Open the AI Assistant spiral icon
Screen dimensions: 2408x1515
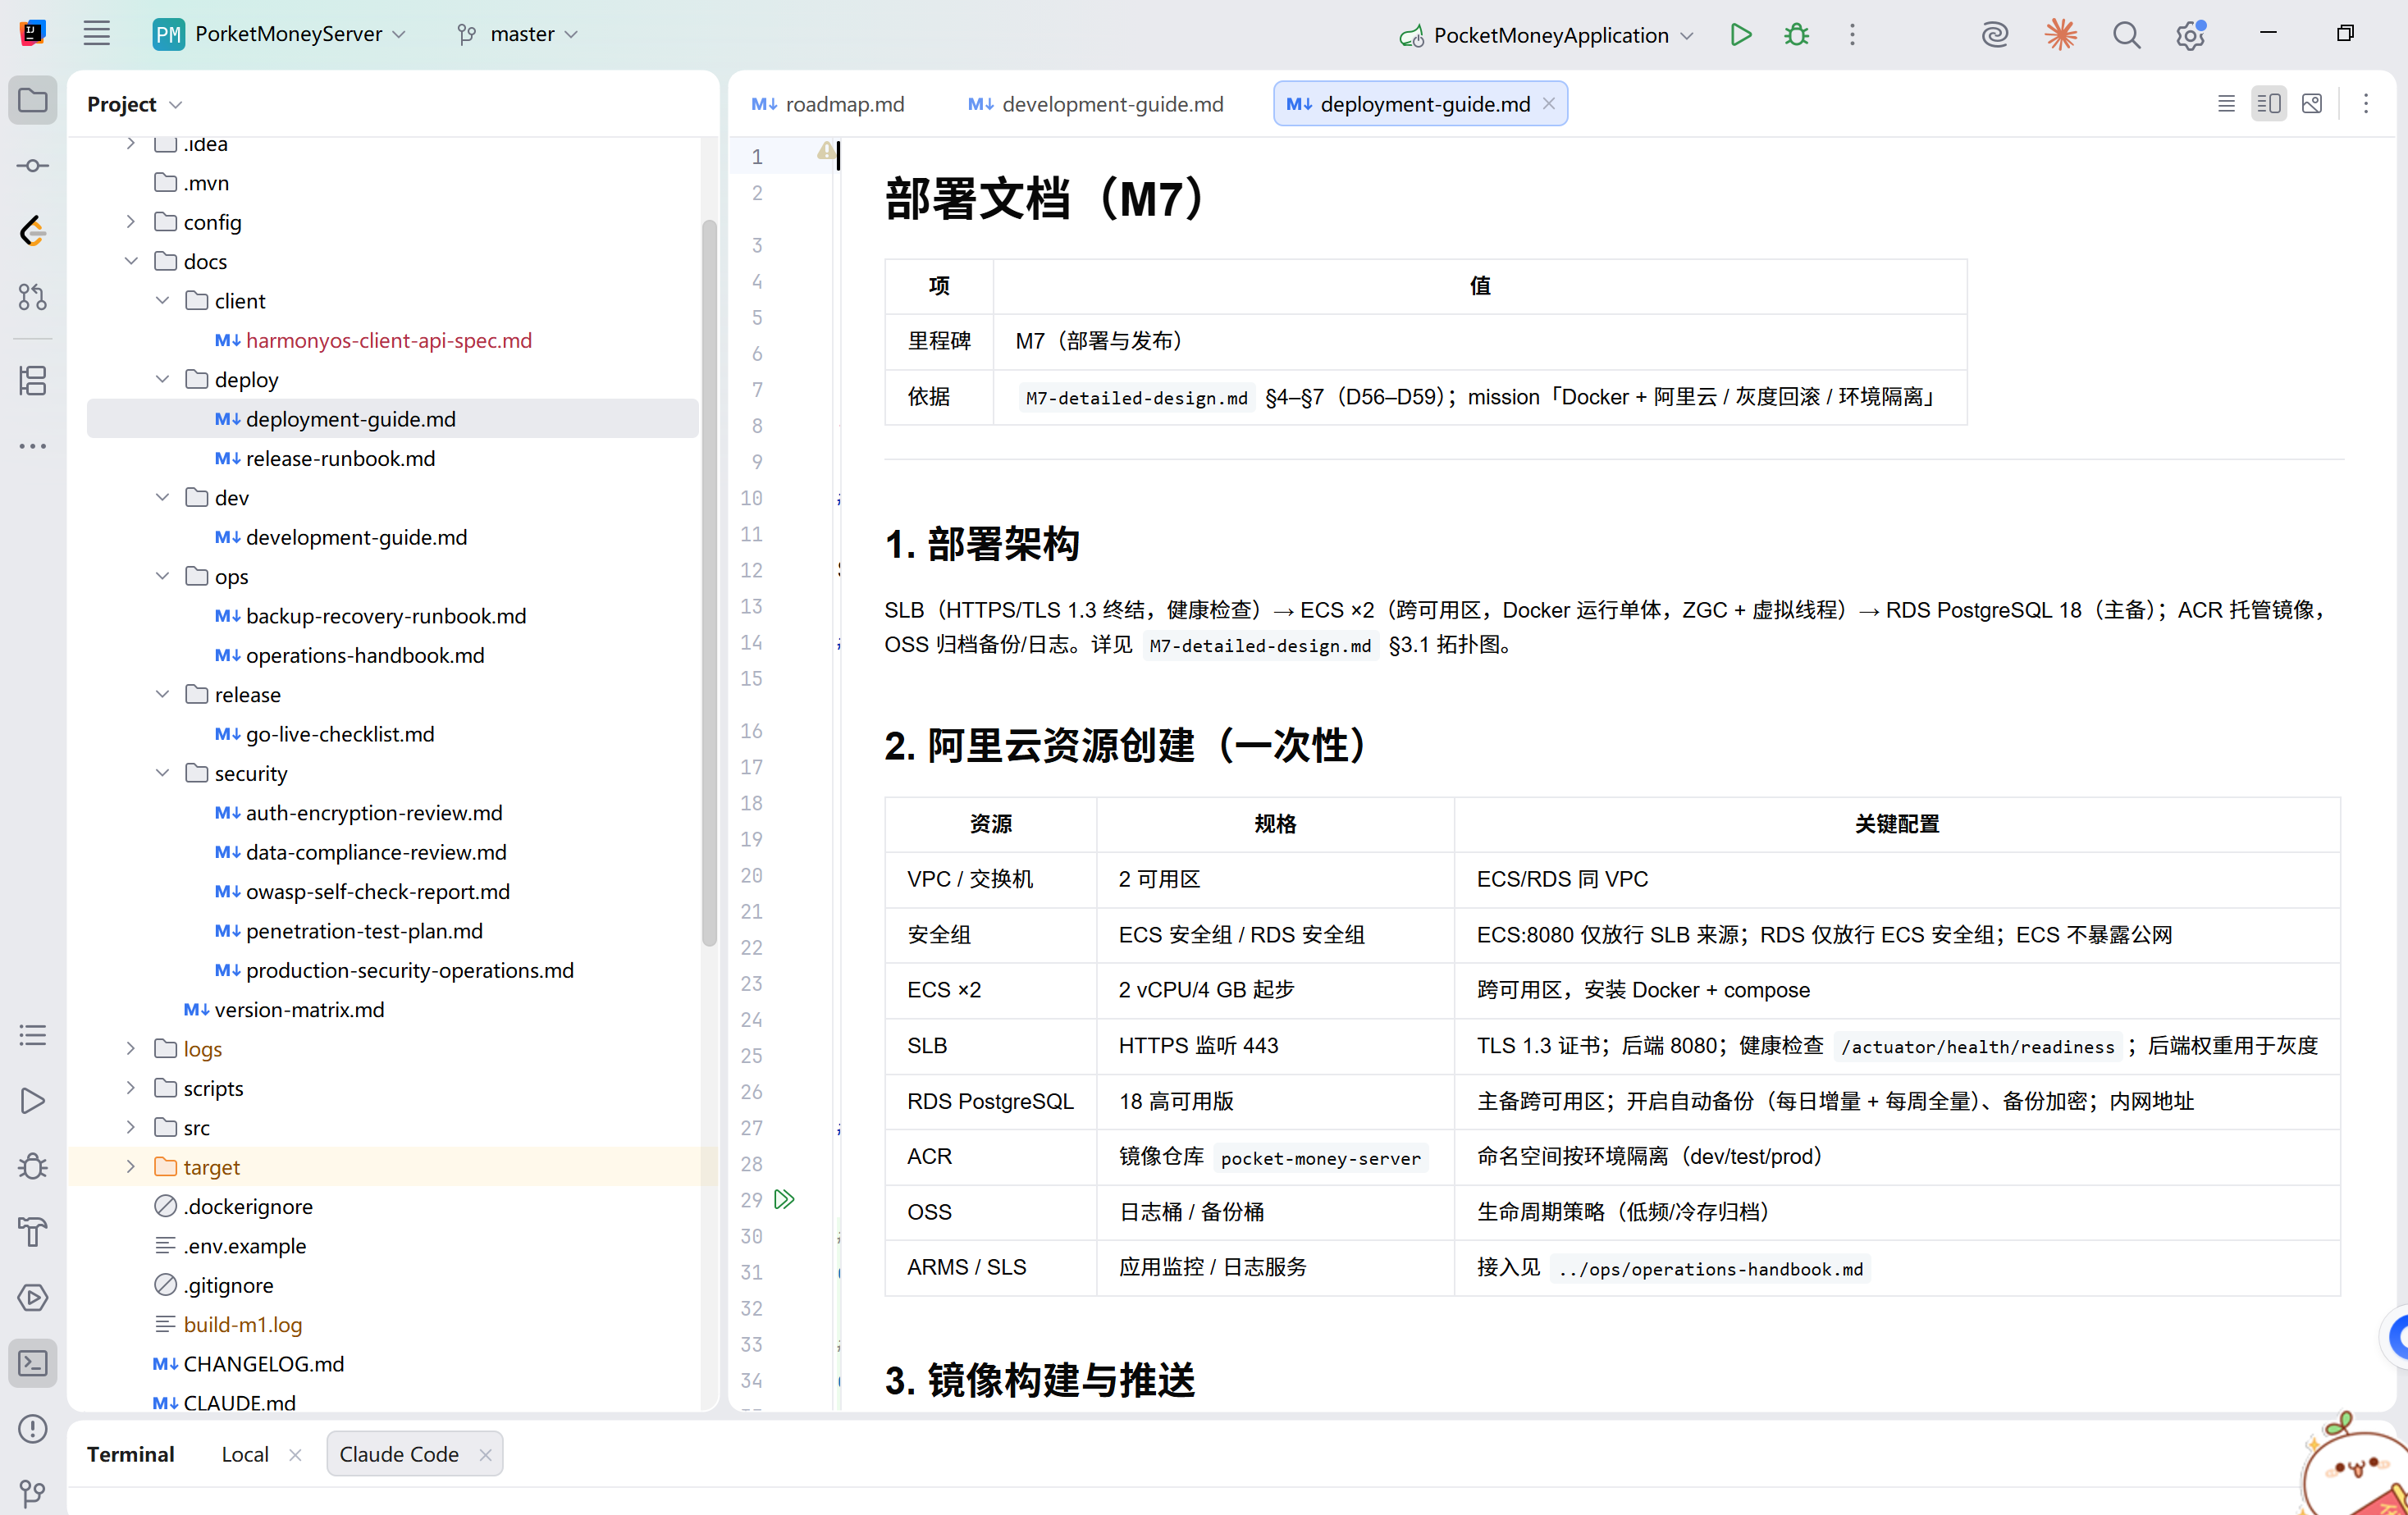coord(1995,35)
